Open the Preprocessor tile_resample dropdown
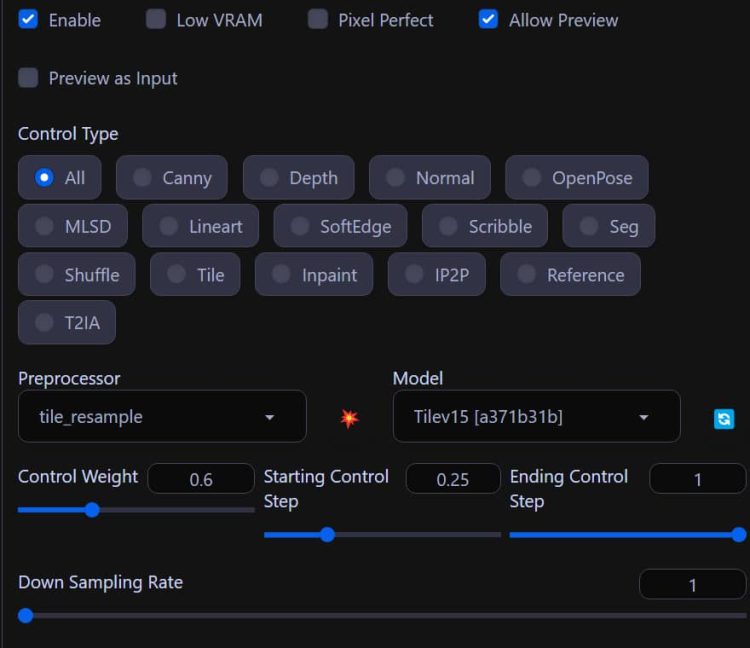750x648 pixels. coord(162,417)
